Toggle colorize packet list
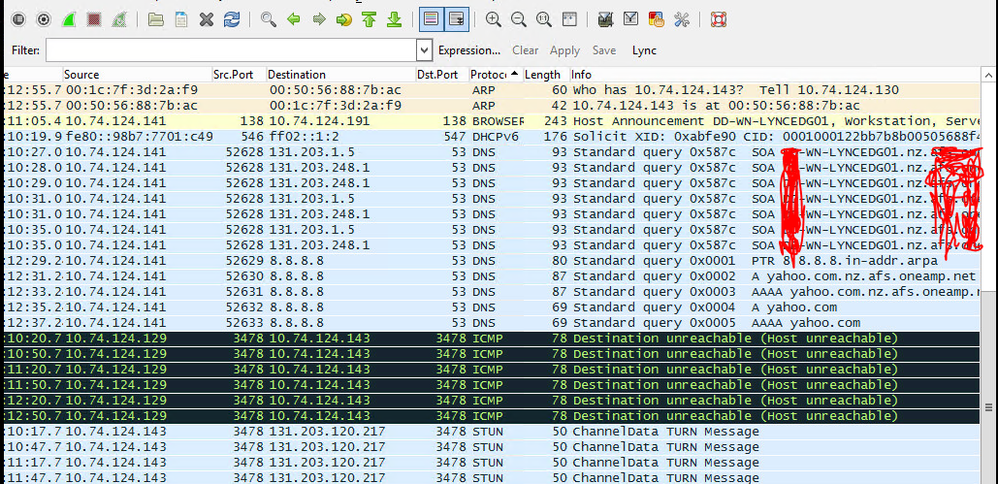This screenshot has height=484, width=998. click(431, 20)
